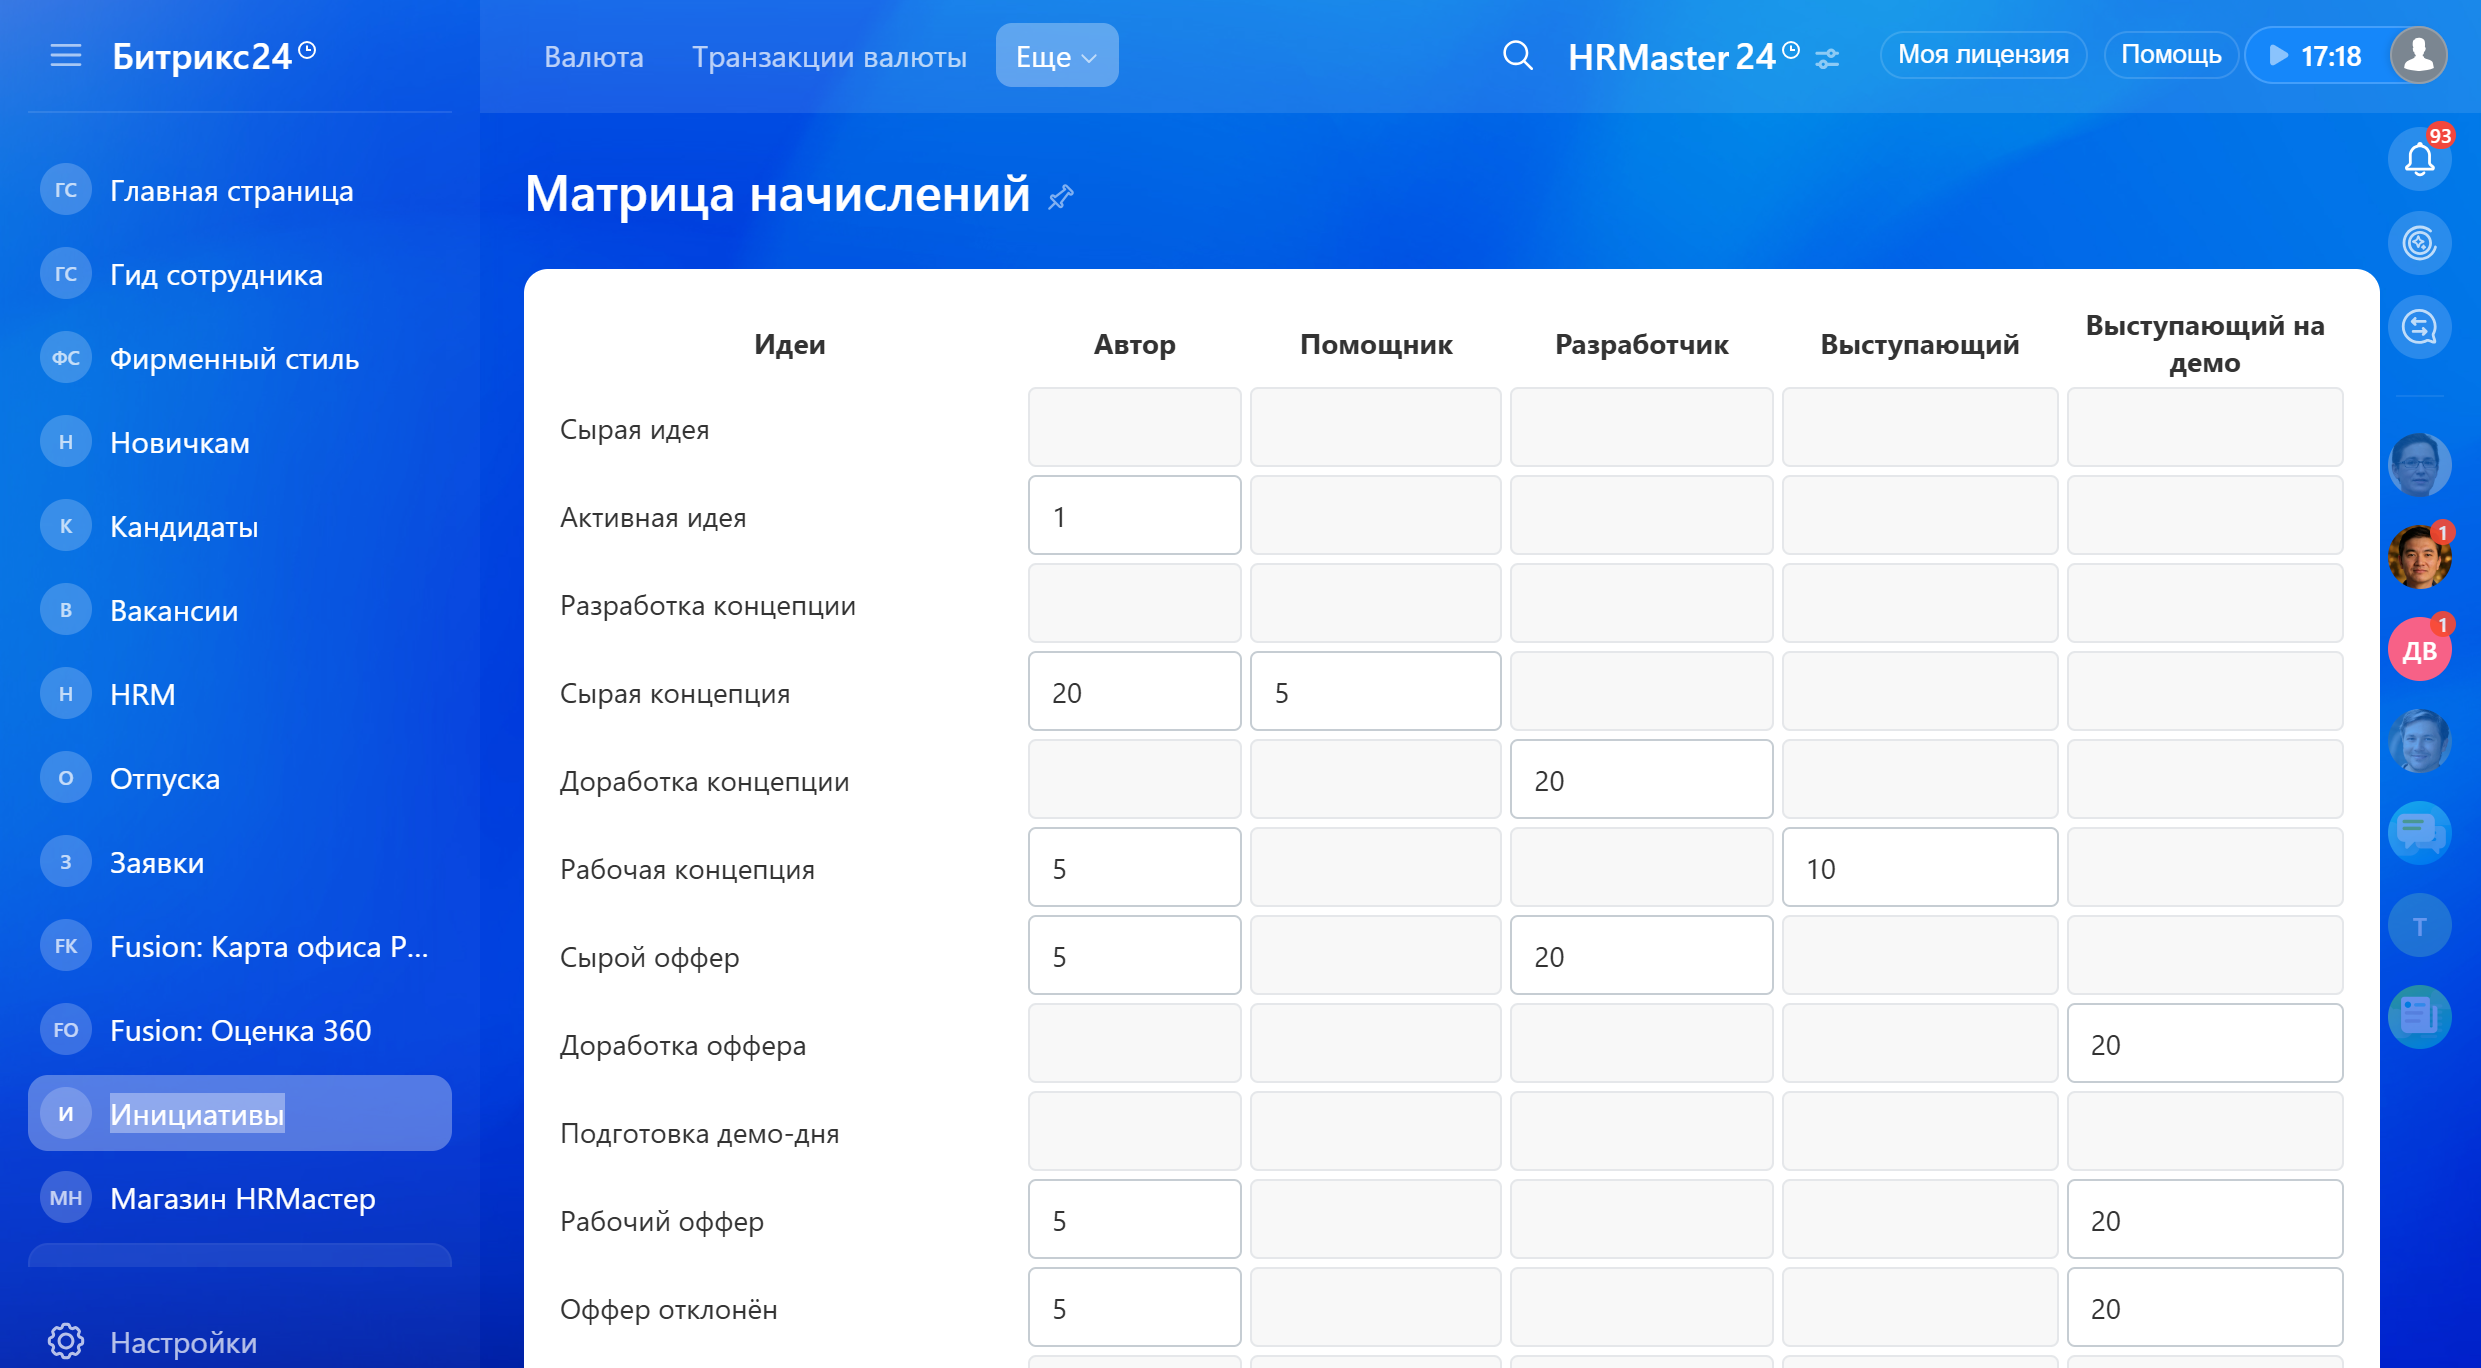
Task: Click the Настройки gear icon
Action: click(x=66, y=1341)
